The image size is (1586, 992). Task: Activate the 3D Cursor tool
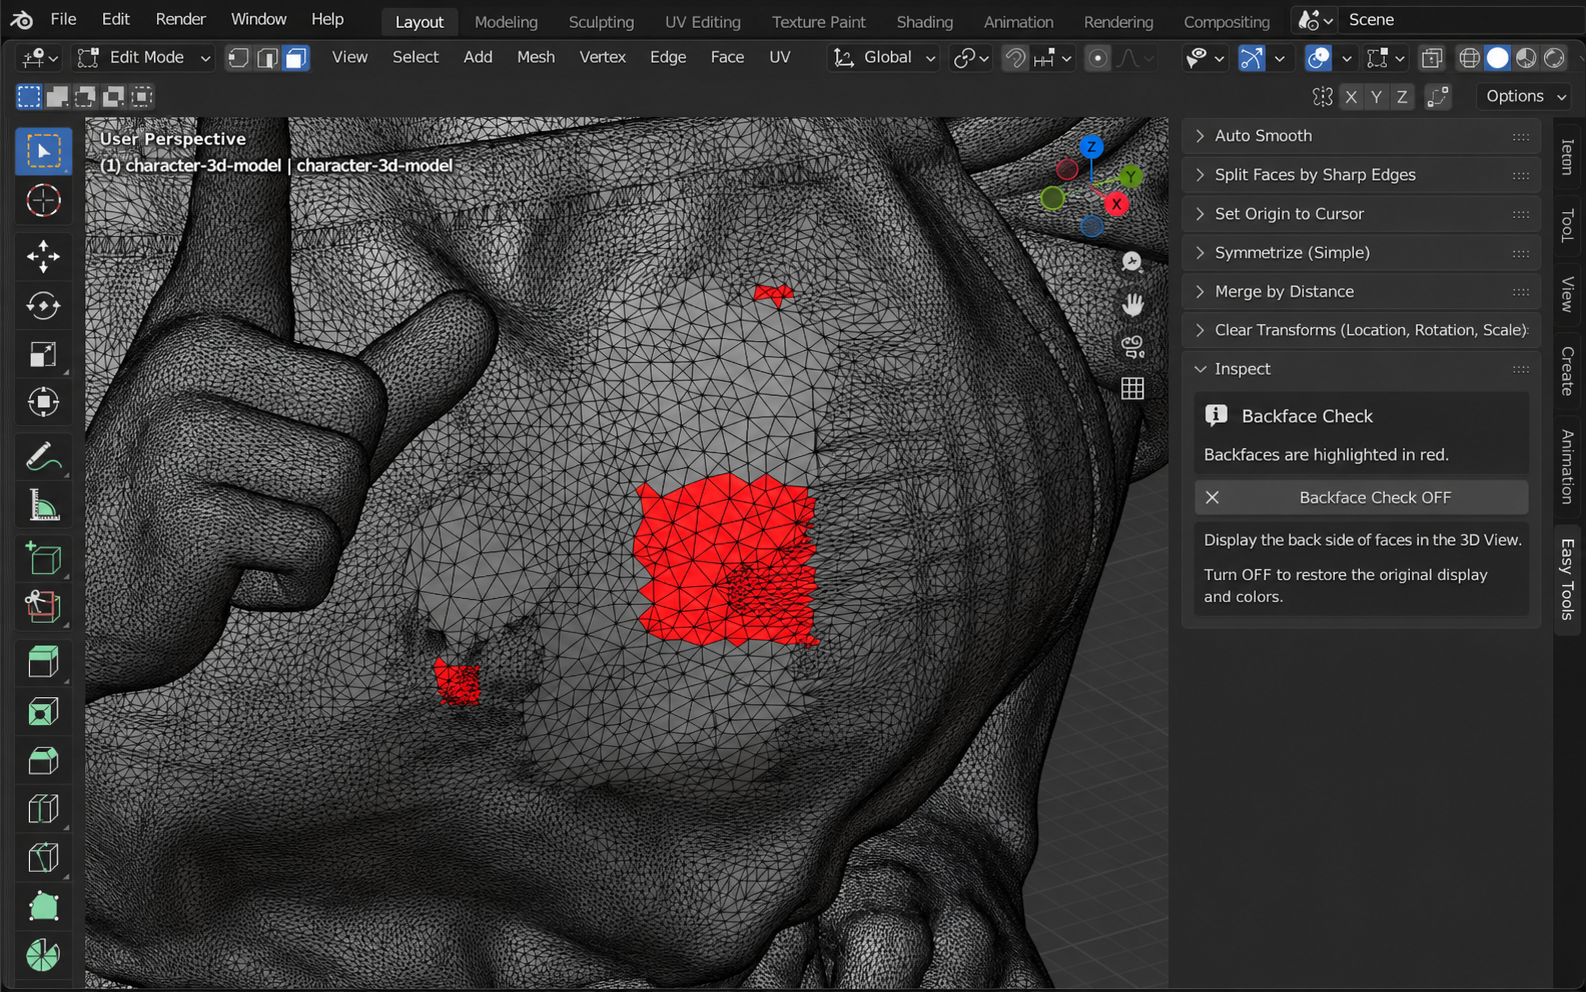pos(43,201)
